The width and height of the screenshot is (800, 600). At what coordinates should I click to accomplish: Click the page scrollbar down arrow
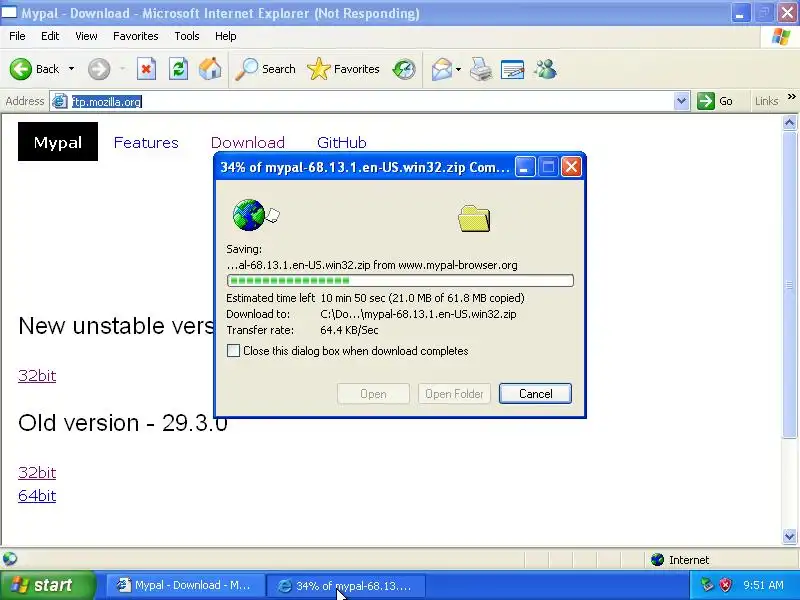pos(789,536)
